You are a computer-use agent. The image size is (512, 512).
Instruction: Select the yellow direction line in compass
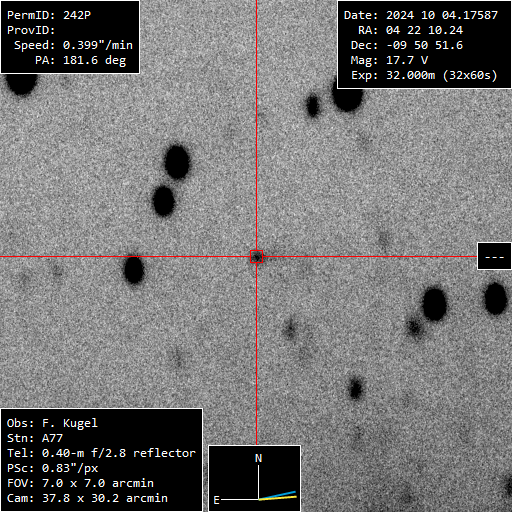(277, 498)
